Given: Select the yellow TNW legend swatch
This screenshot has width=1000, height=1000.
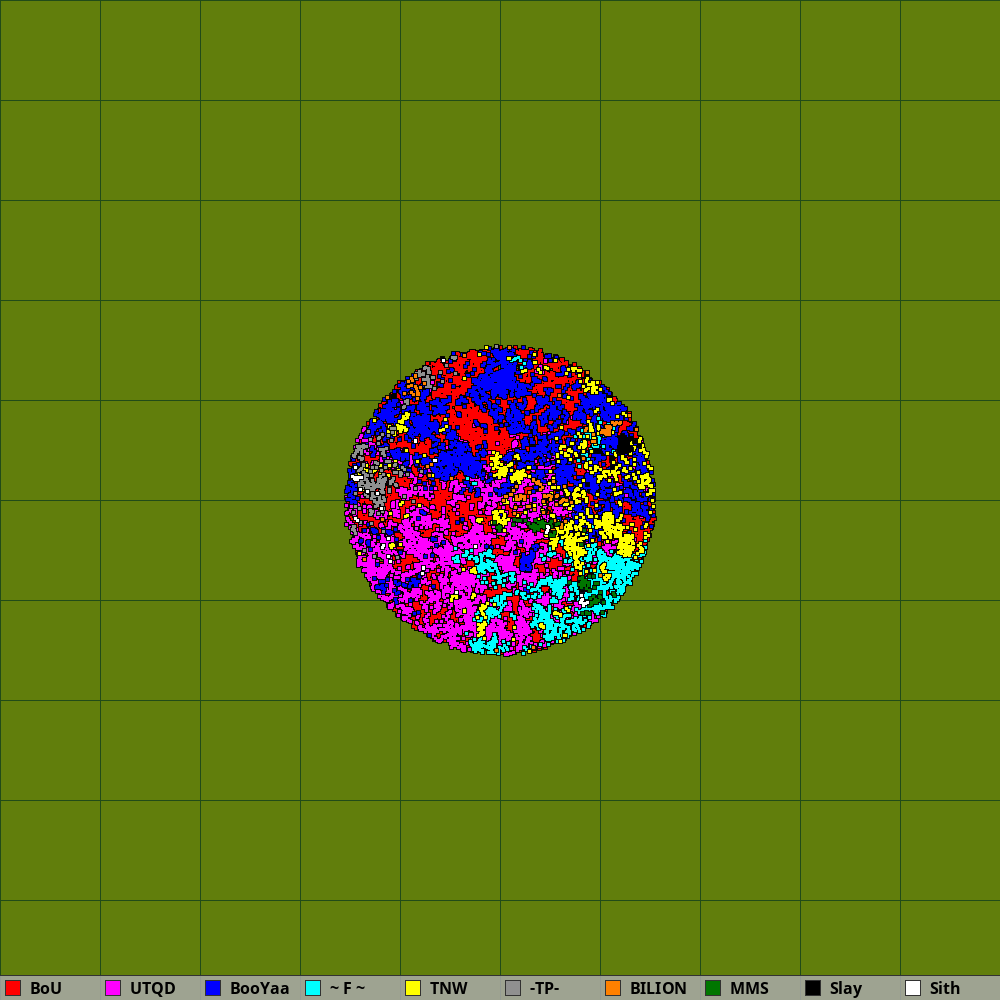Looking at the screenshot, I should click(413, 988).
